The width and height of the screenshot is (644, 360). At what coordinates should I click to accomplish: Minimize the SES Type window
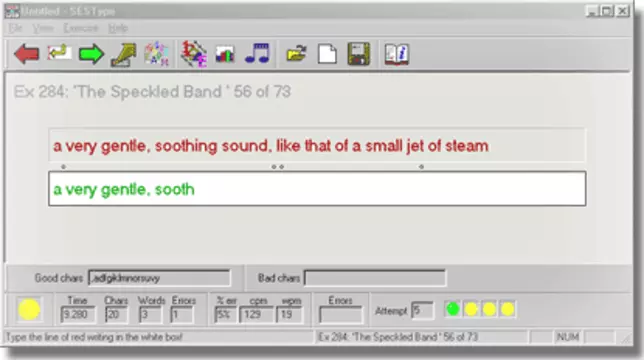[x=592, y=11]
